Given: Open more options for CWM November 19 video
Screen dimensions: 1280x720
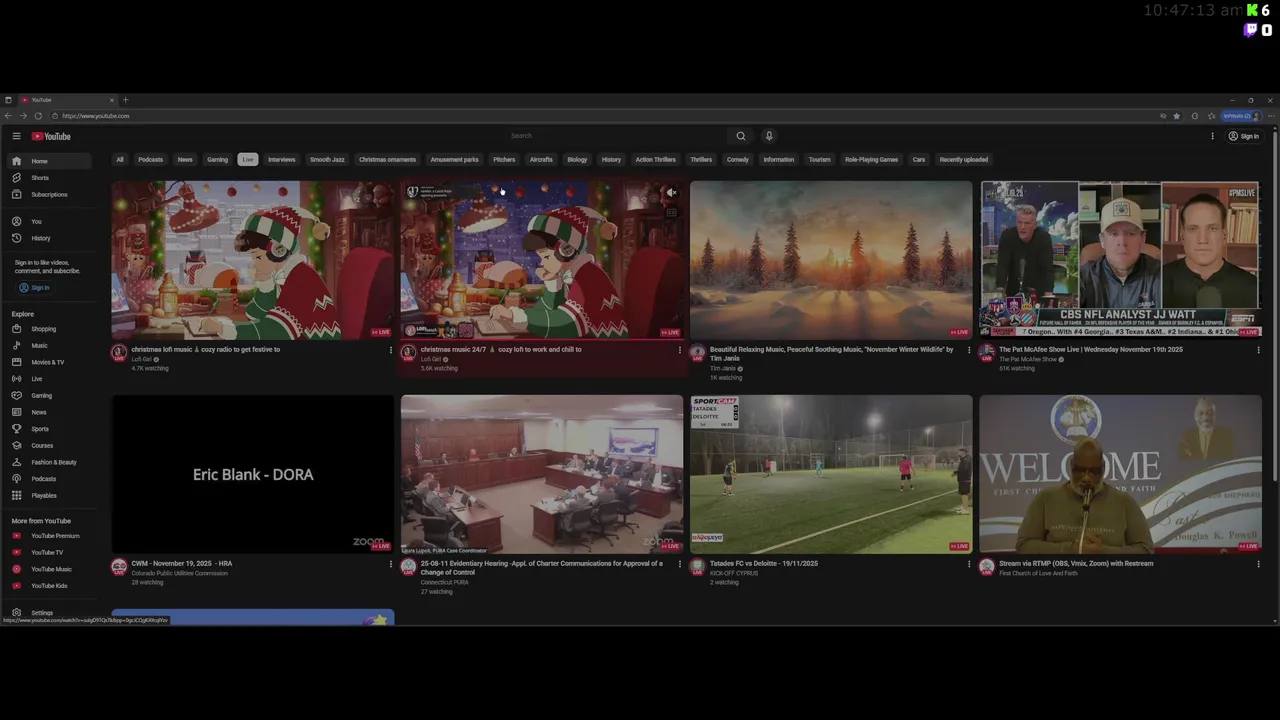Looking at the screenshot, I should click(390, 564).
